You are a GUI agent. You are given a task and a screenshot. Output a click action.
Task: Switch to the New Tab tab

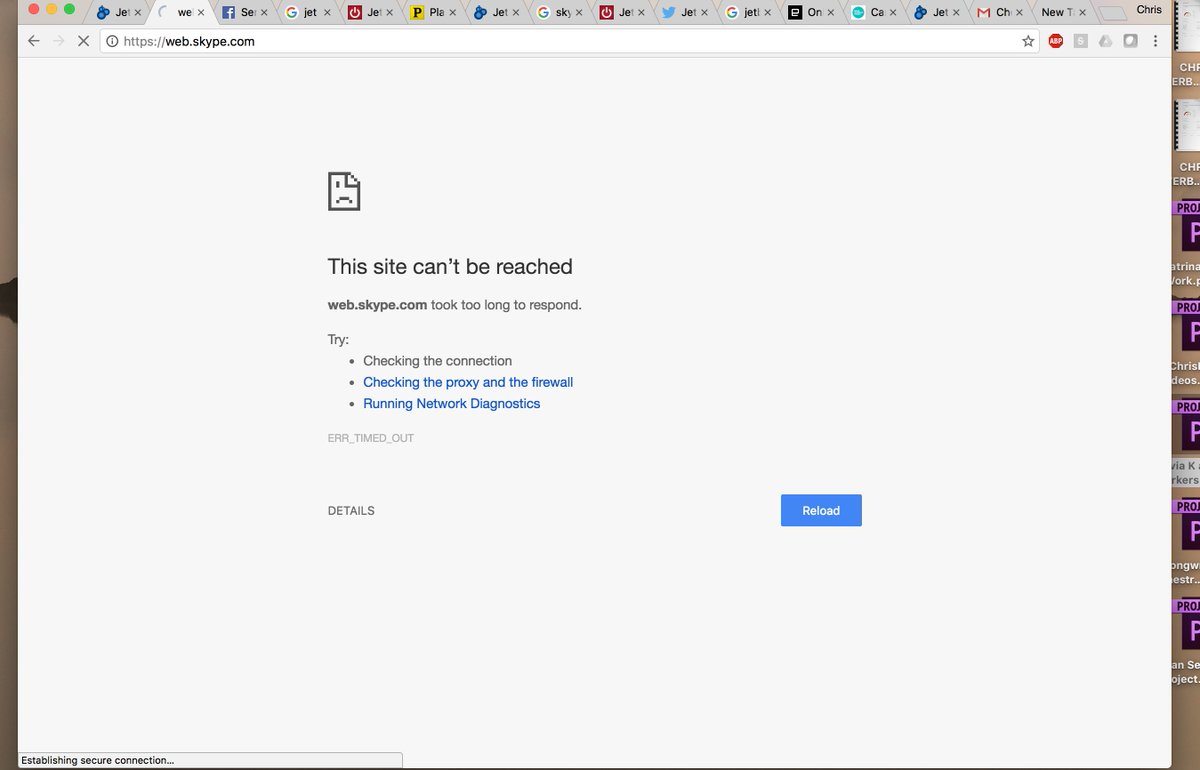point(1060,13)
